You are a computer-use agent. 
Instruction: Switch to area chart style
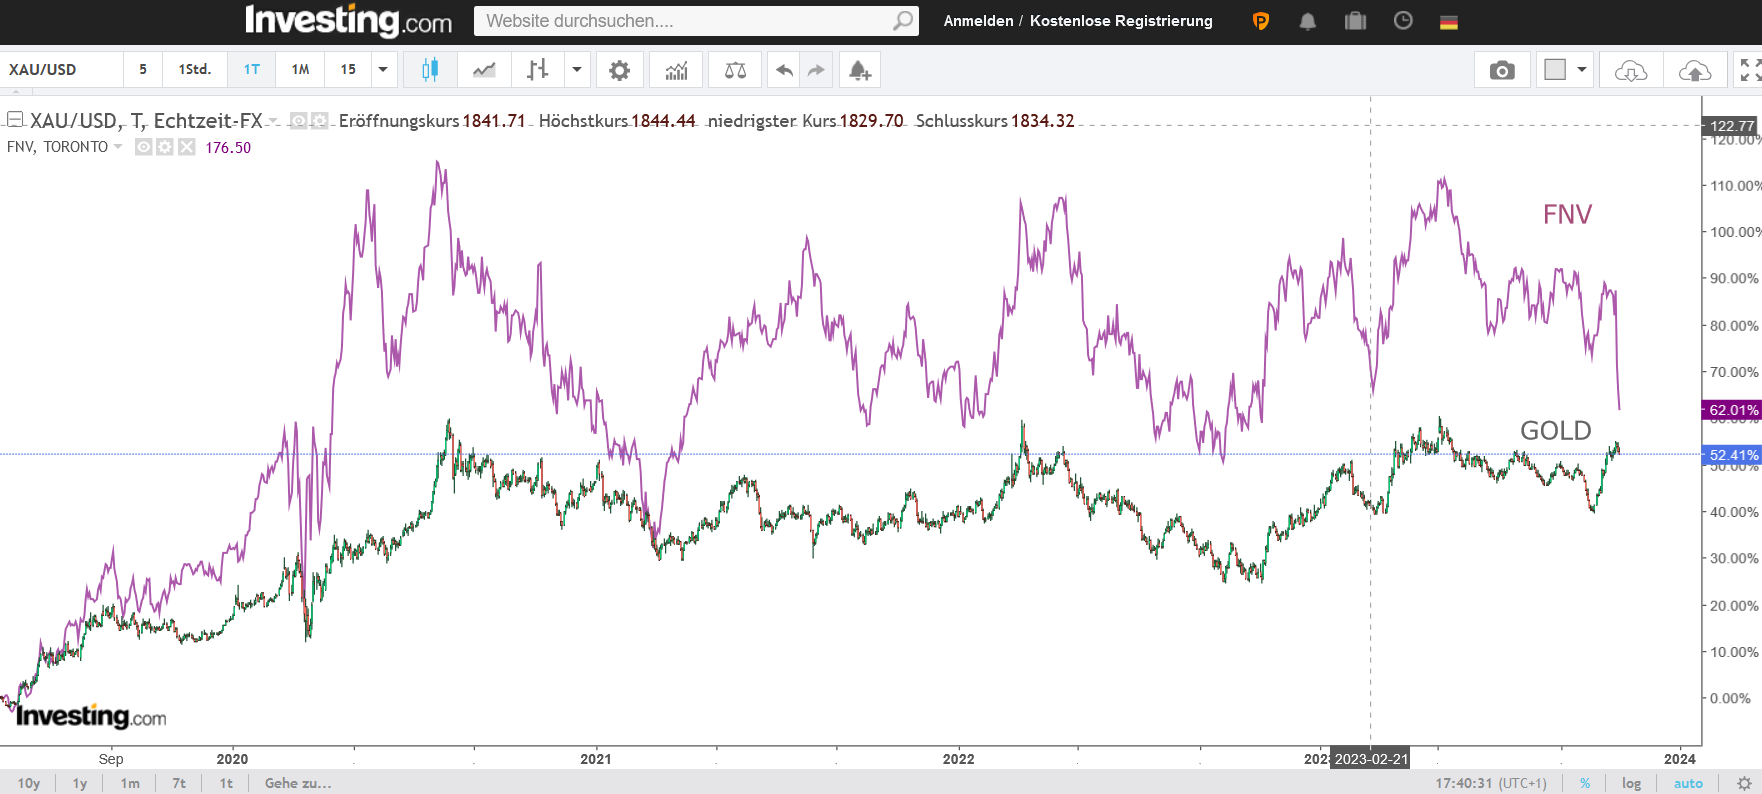(x=484, y=70)
